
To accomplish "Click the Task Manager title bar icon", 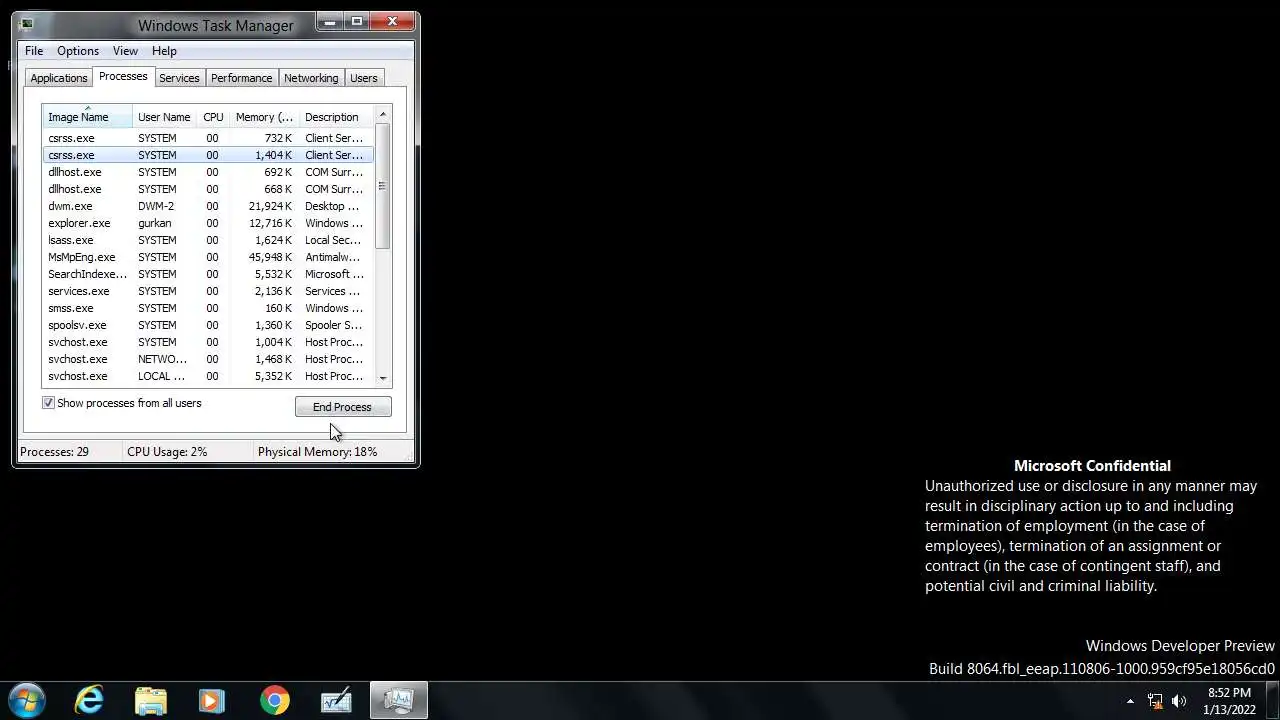I will tap(25, 24).
